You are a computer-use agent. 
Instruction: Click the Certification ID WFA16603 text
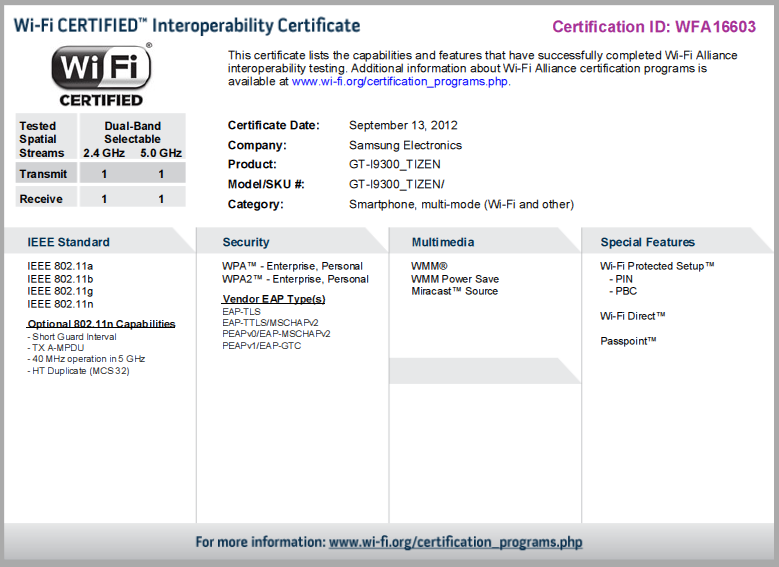tap(654, 27)
